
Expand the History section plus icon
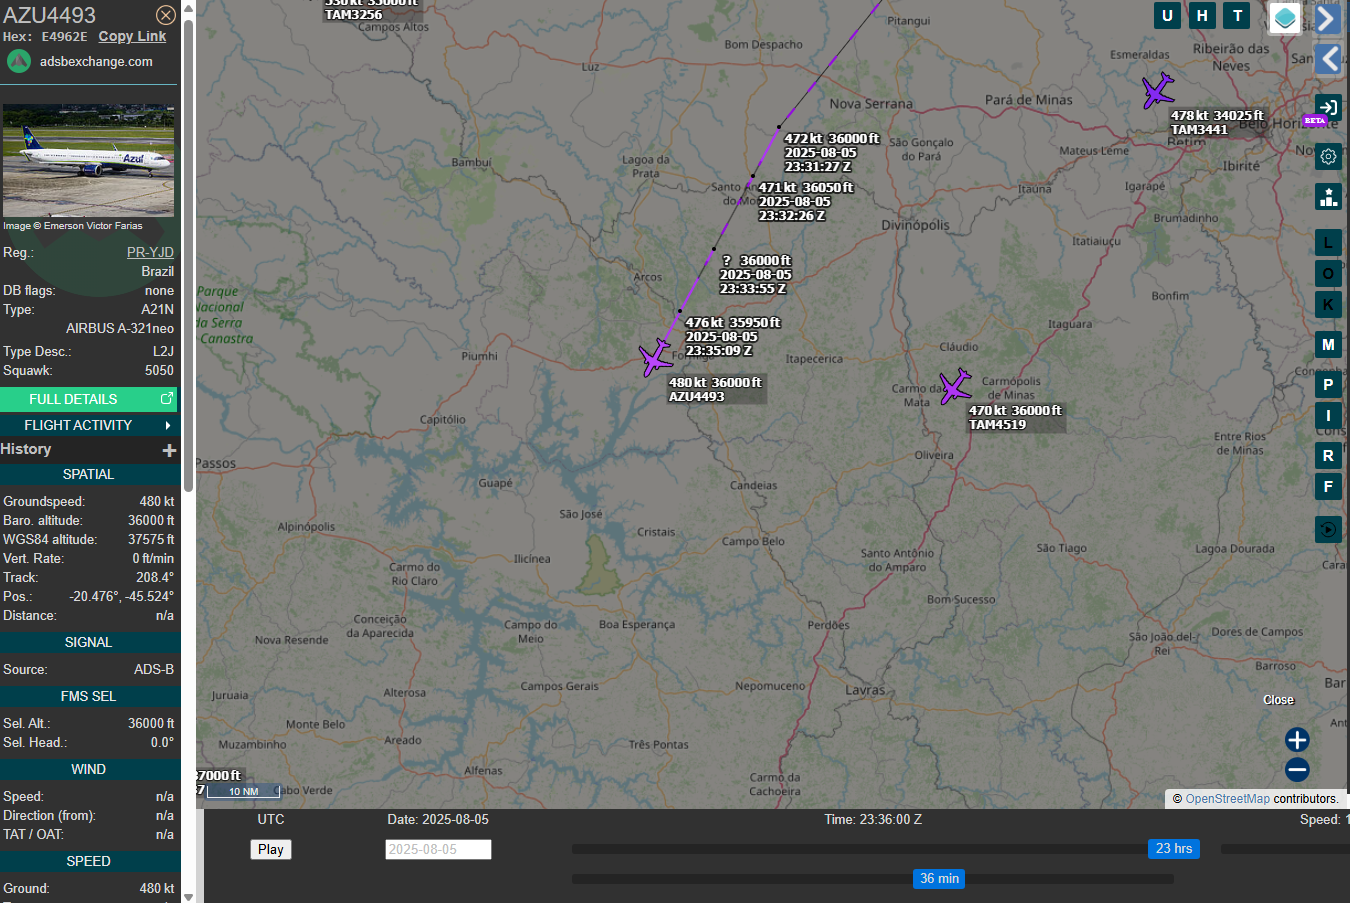(169, 450)
